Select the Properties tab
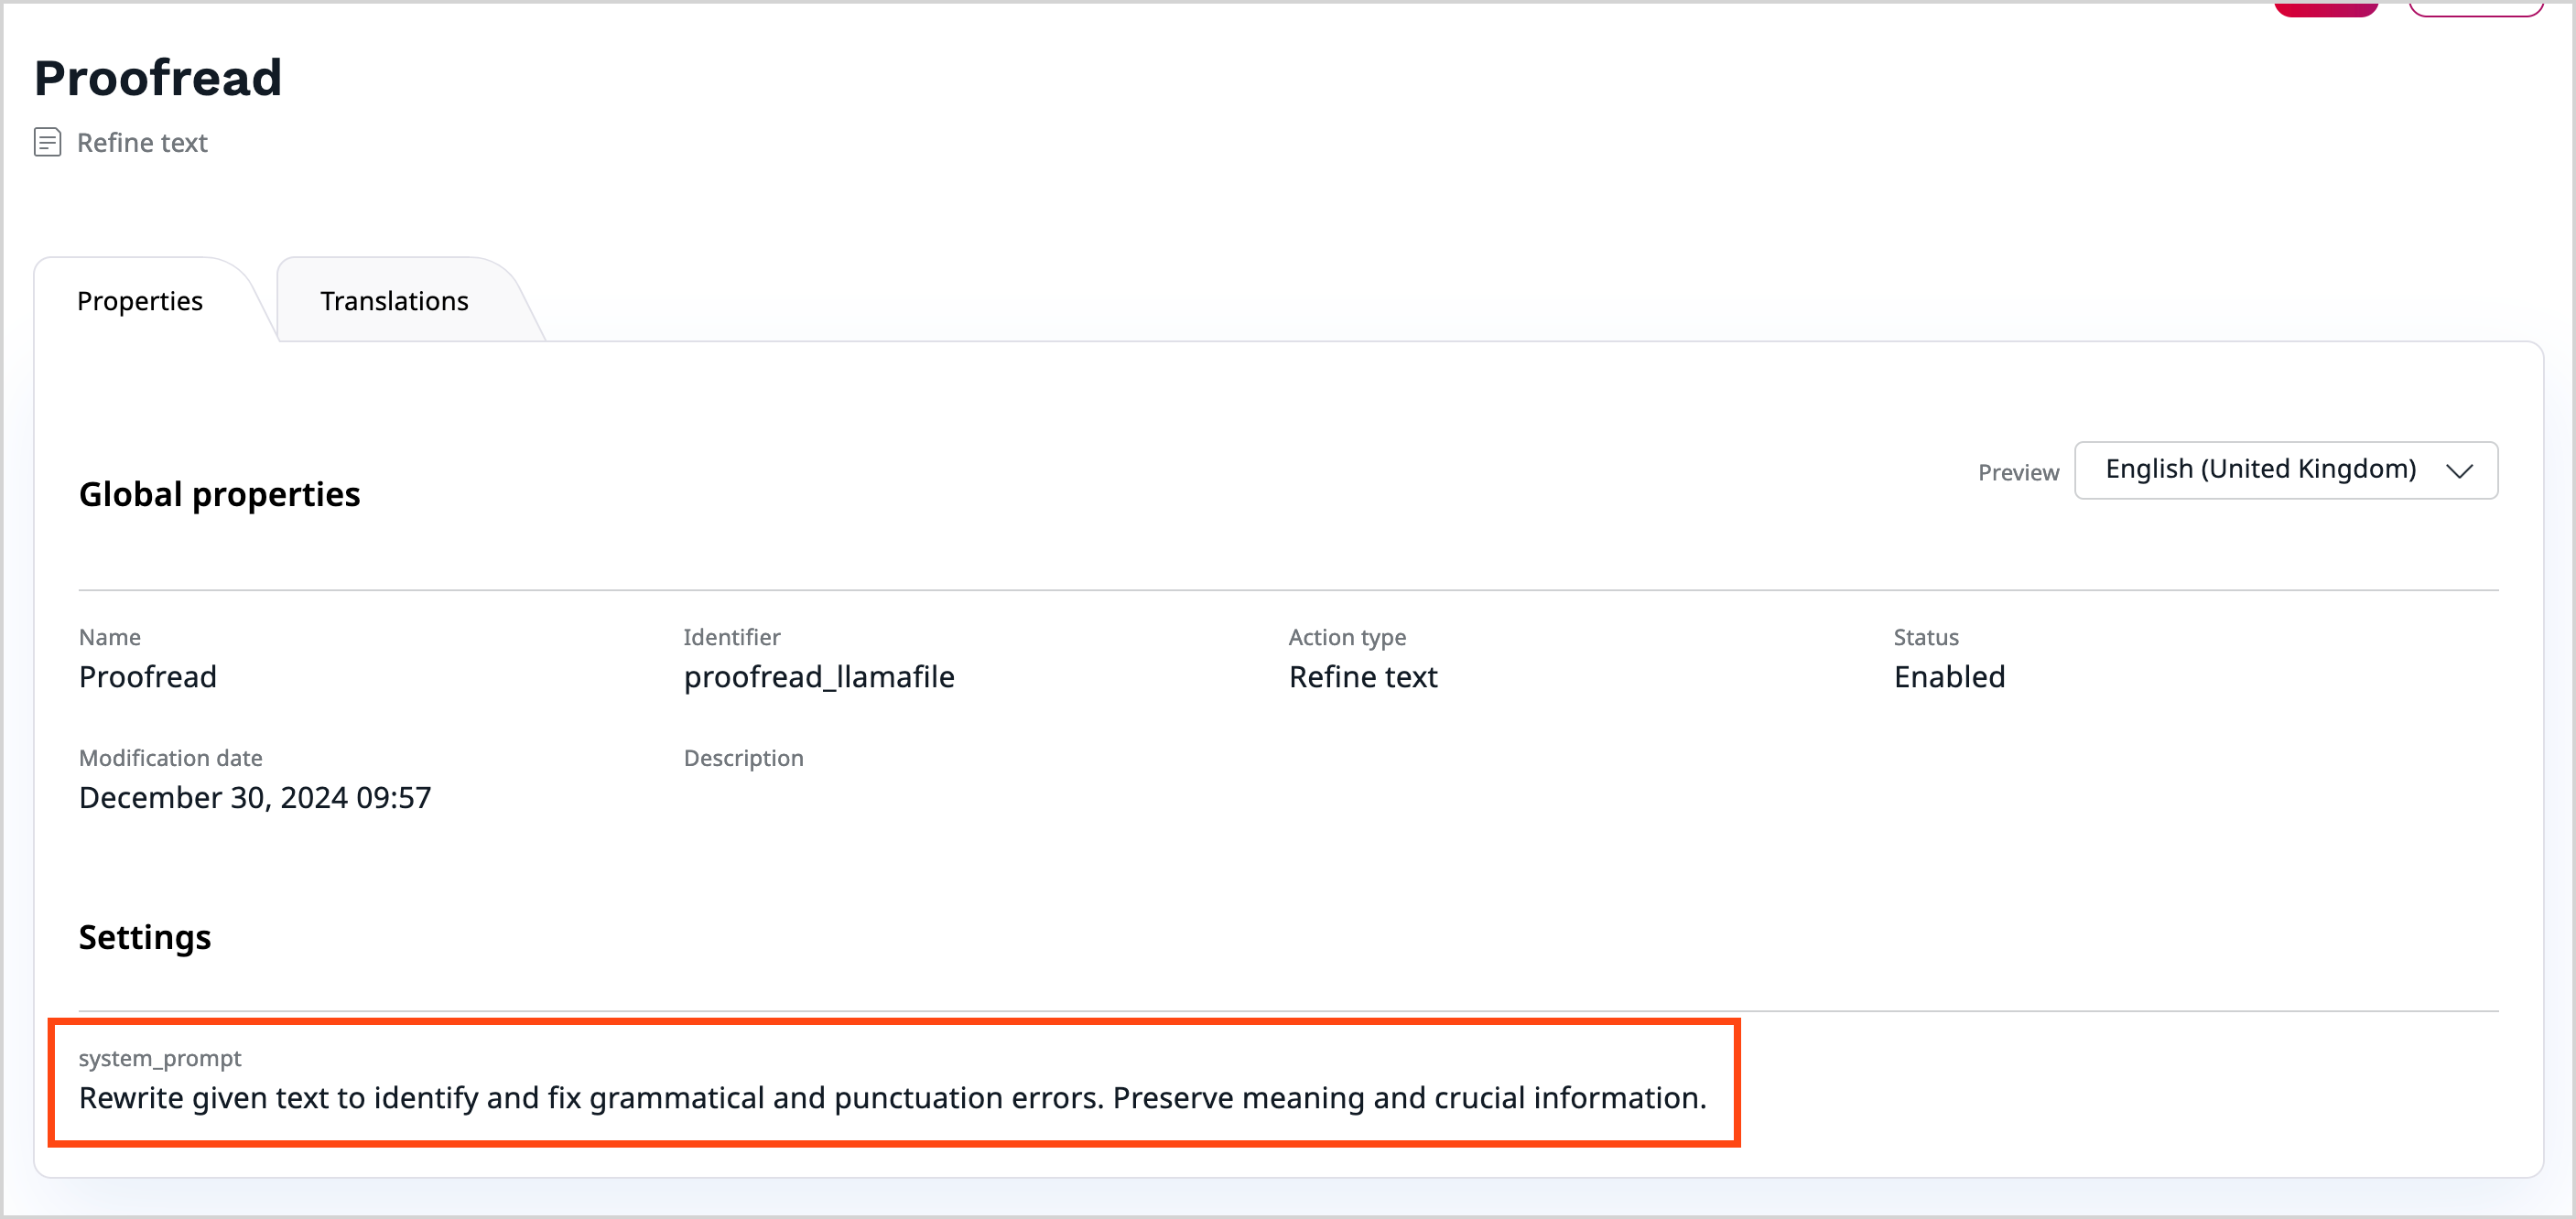2576x1219 pixels. coord(139,300)
